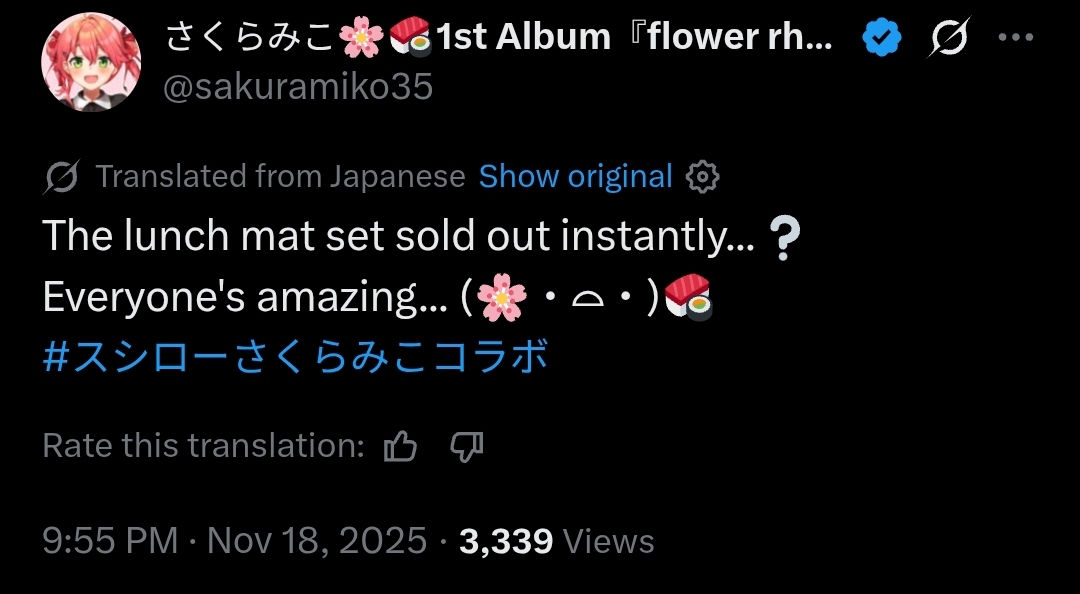This screenshot has height=594, width=1080.
Task: Rate translation with thumbs up
Action: click(400, 446)
